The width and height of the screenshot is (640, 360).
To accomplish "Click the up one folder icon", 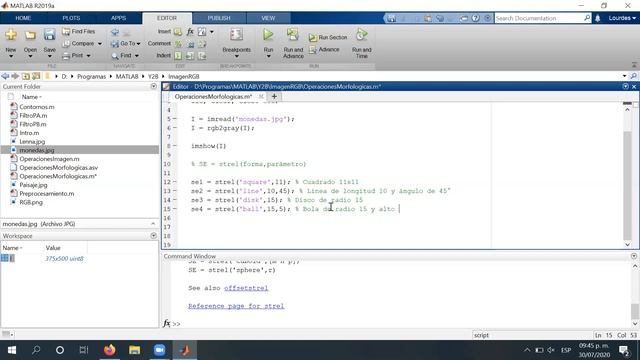I will click(26, 76).
